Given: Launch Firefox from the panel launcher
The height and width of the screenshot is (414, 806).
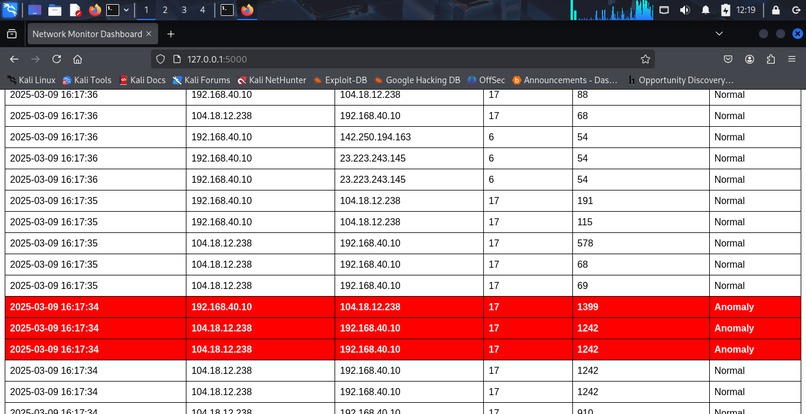Looking at the screenshot, I should (95, 10).
